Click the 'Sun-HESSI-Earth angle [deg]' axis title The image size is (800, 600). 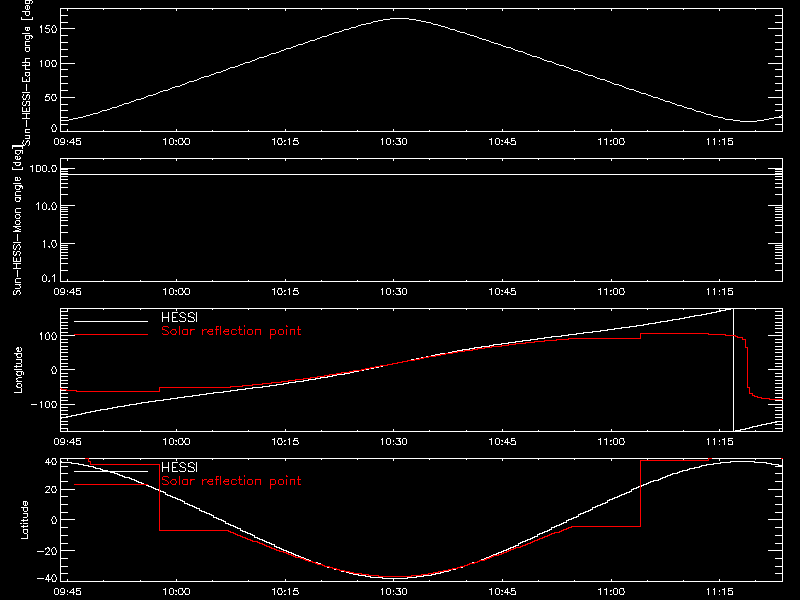click(x=27, y=73)
